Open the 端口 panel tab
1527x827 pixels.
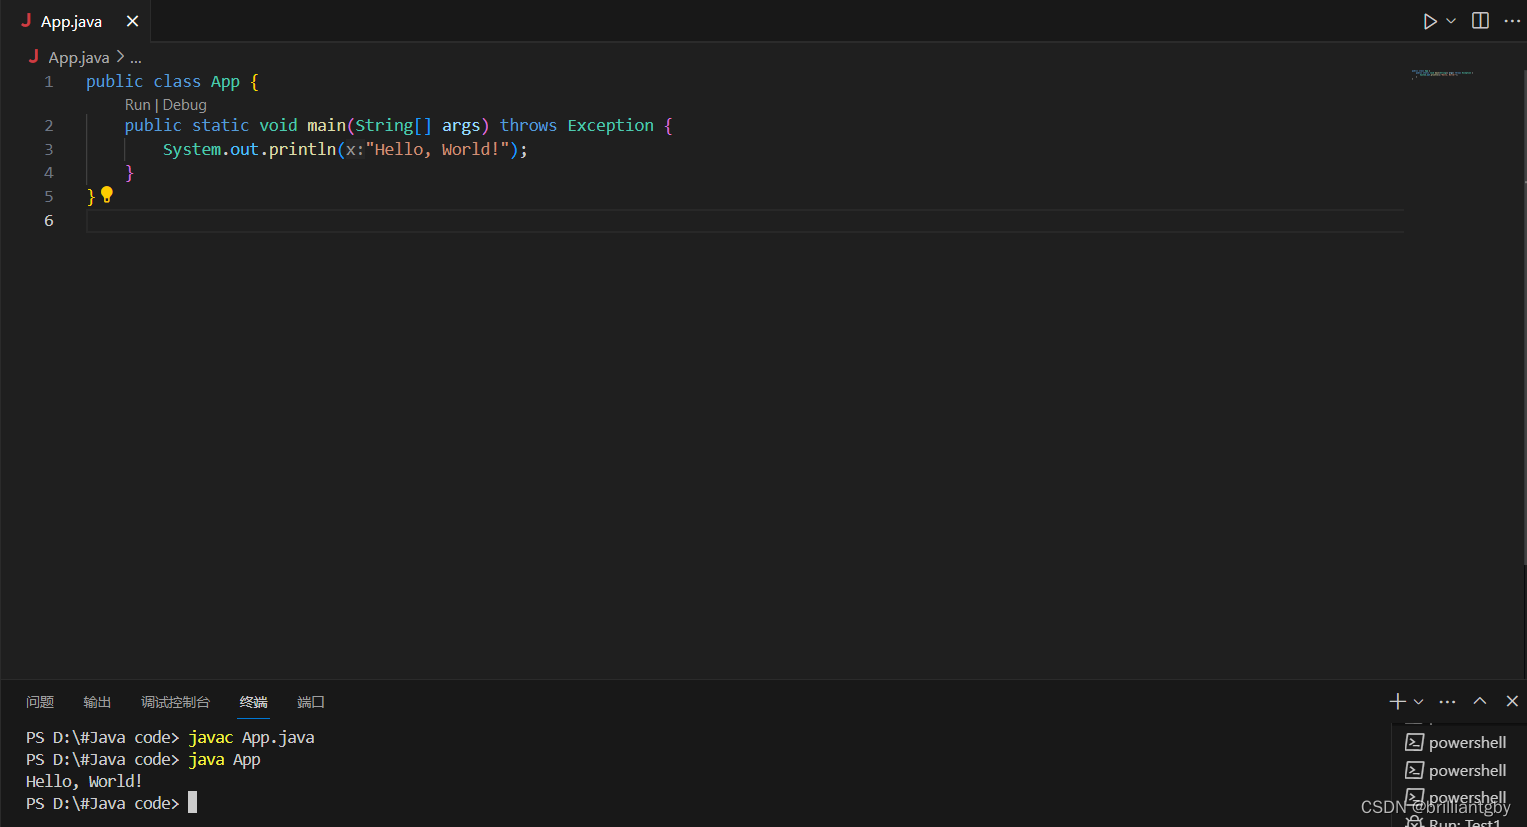click(310, 701)
